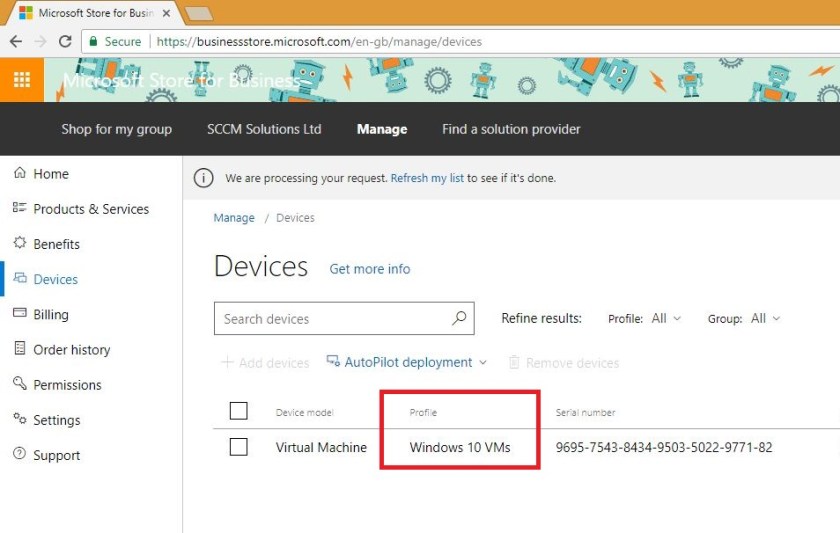Open Billing in the sidebar
The image size is (840, 533).
click(51, 314)
